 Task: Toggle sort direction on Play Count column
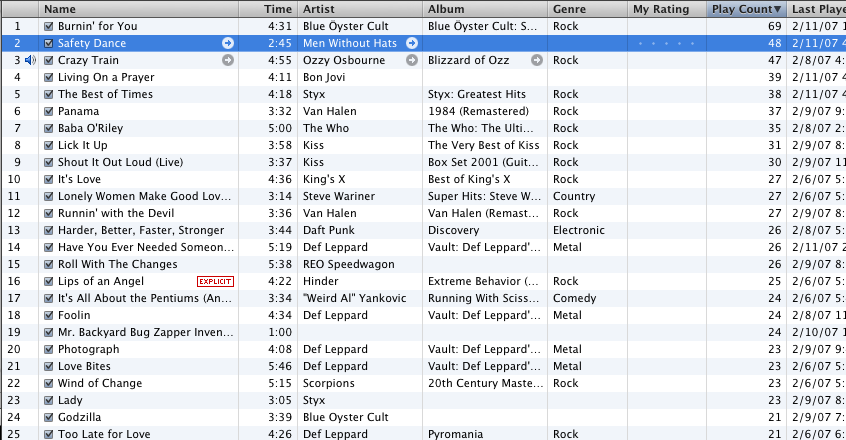coord(747,9)
